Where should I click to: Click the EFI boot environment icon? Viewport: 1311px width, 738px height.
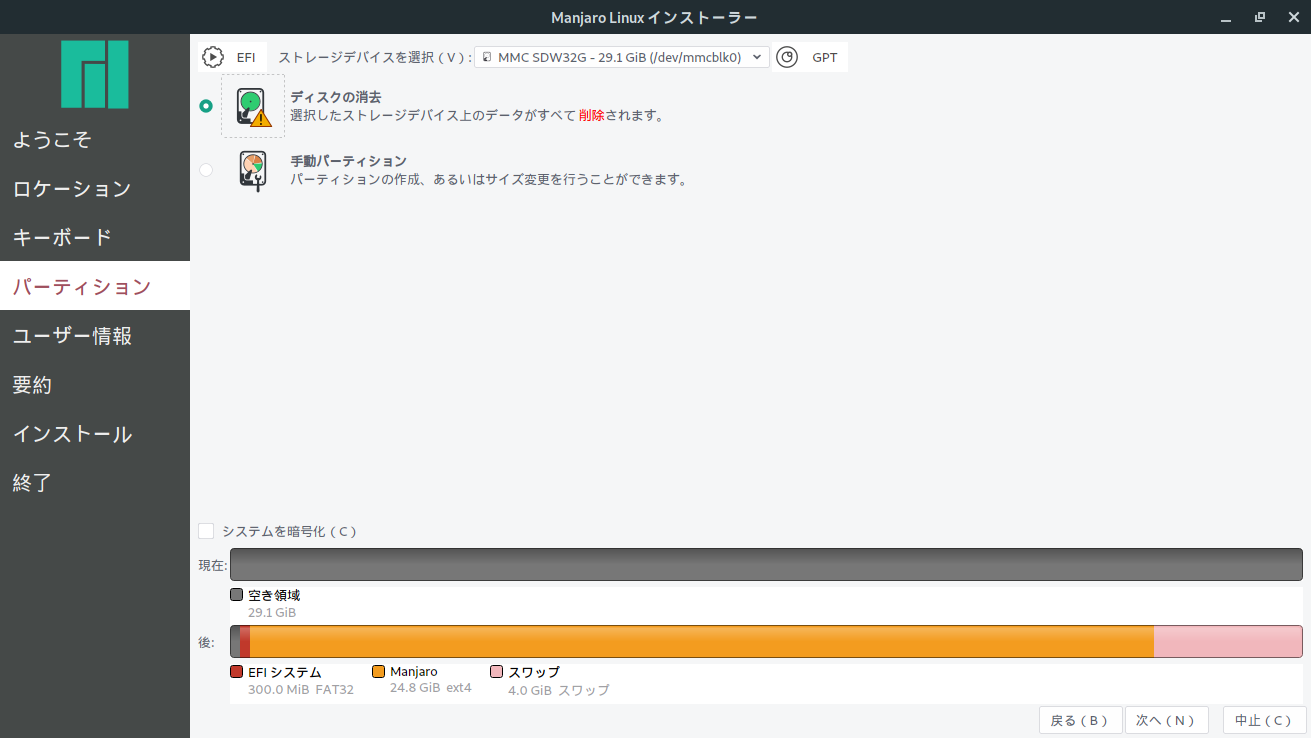click(213, 57)
